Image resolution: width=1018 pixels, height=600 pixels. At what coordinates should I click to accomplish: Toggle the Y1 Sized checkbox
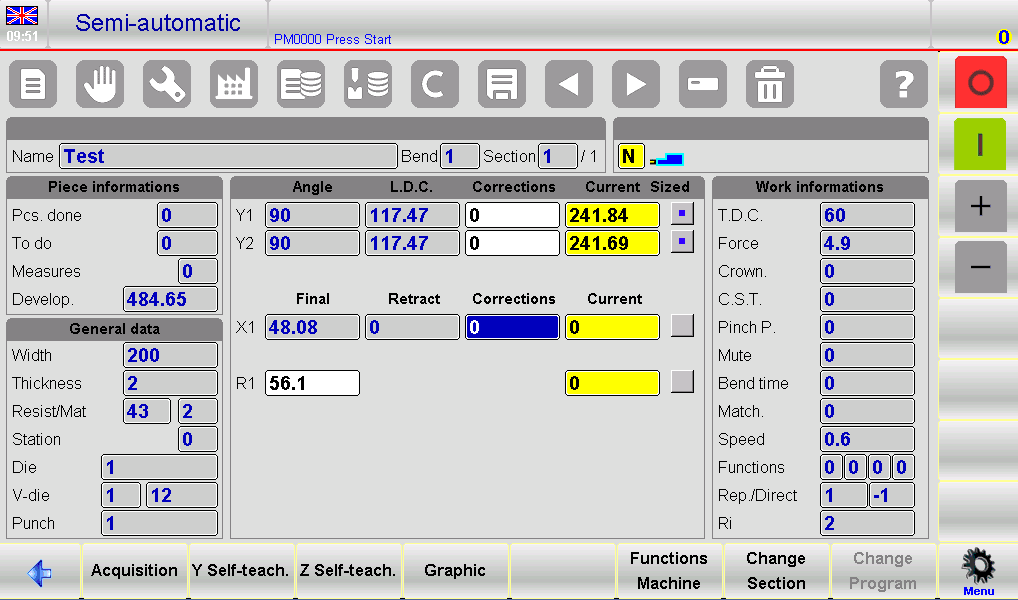click(x=682, y=214)
